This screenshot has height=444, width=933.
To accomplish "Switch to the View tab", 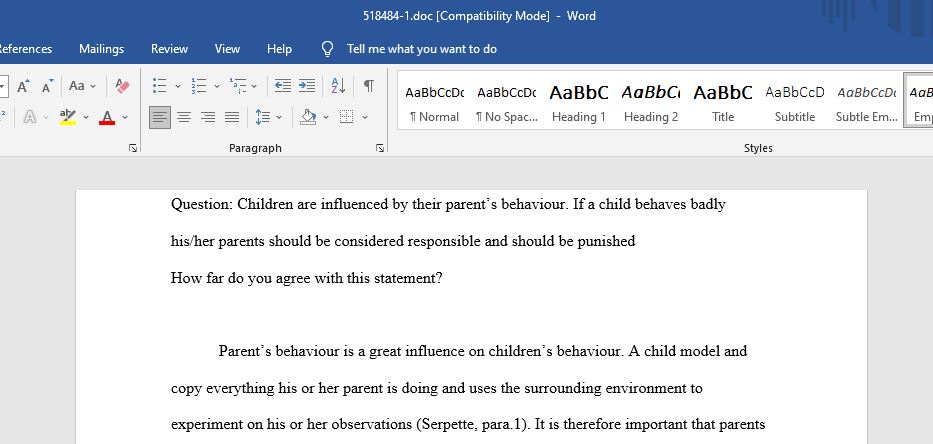I will point(227,49).
